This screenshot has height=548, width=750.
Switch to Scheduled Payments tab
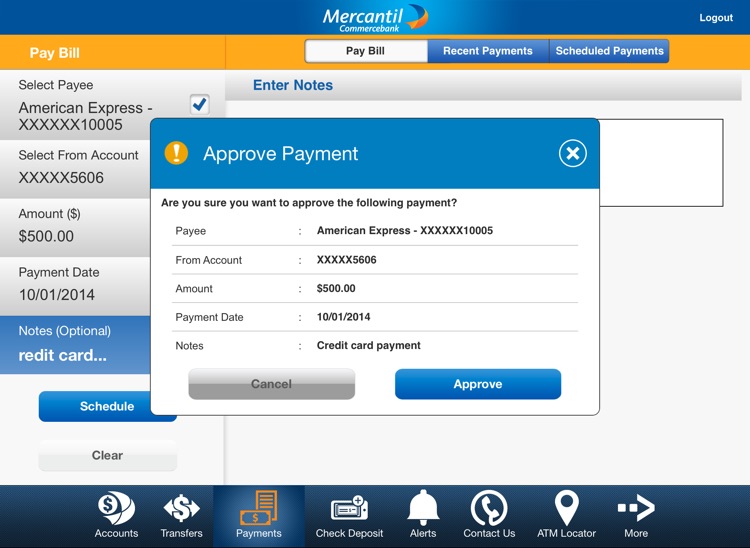[609, 51]
